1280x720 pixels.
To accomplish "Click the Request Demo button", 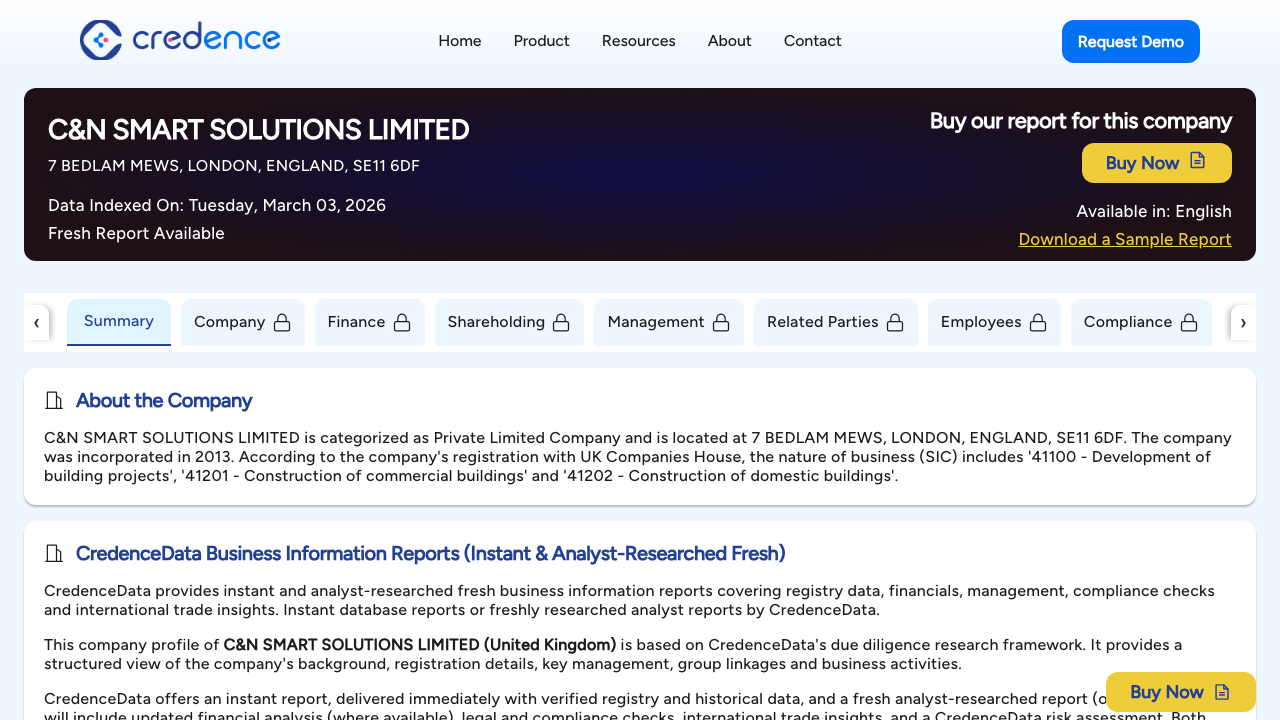I will tap(1130, 41).
